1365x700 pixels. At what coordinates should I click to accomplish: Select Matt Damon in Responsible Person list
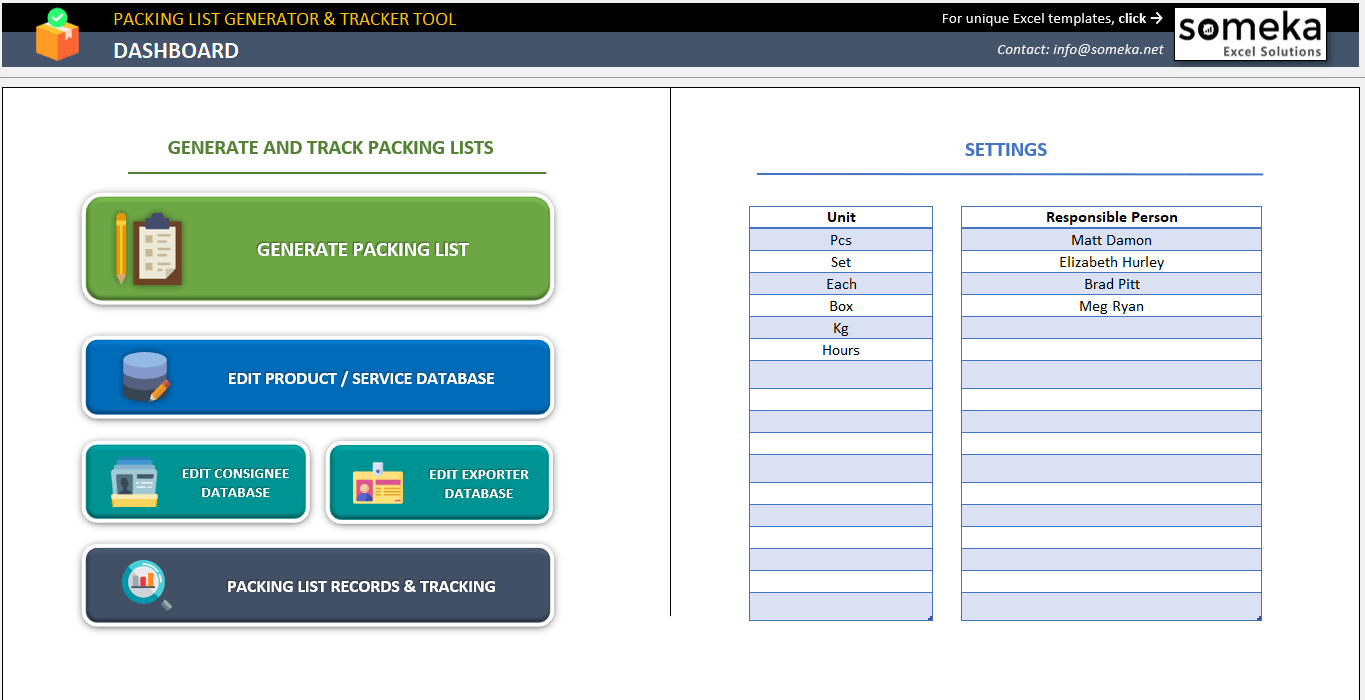click(1110, 239)
